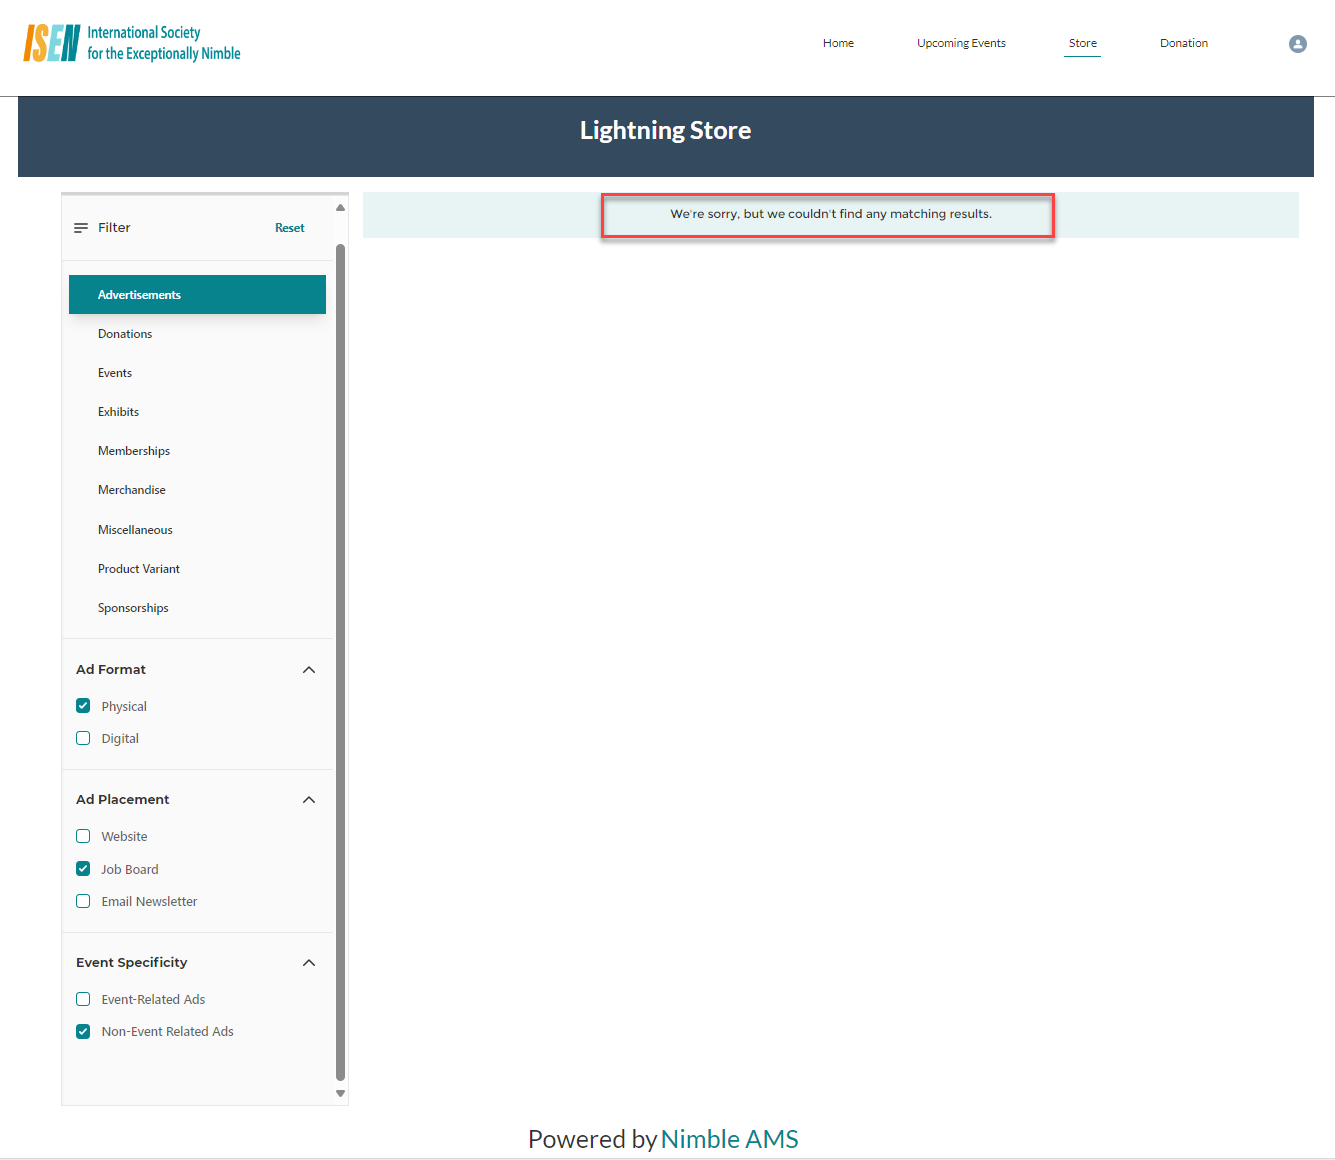Screen dimensions: 1335x1160
Task: Open the Upcoming Events menu
Action: (x=960, y=43)
